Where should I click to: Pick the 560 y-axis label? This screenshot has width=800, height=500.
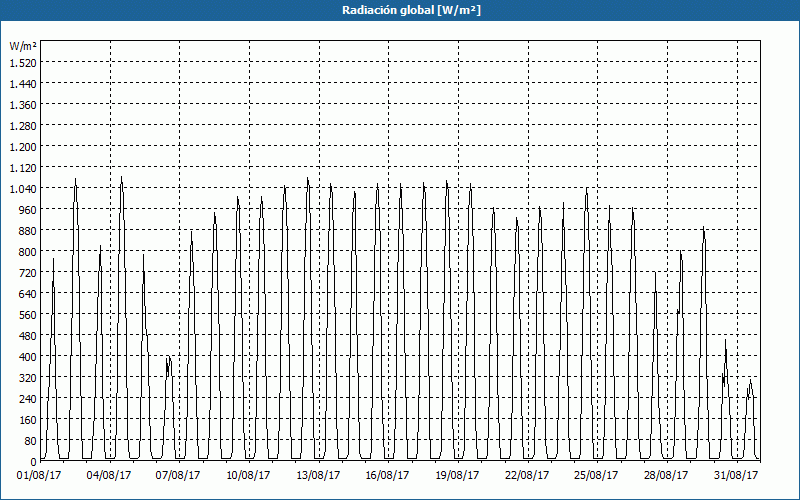click(28, 315)
